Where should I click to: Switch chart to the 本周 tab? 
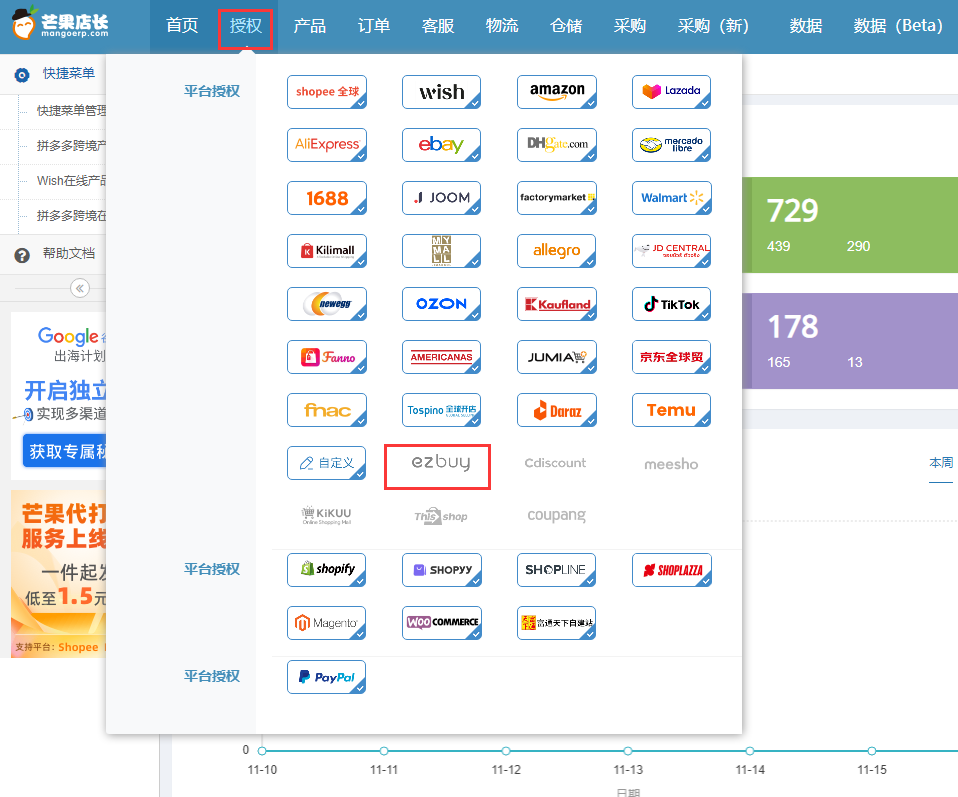click(x=940, y=463)
